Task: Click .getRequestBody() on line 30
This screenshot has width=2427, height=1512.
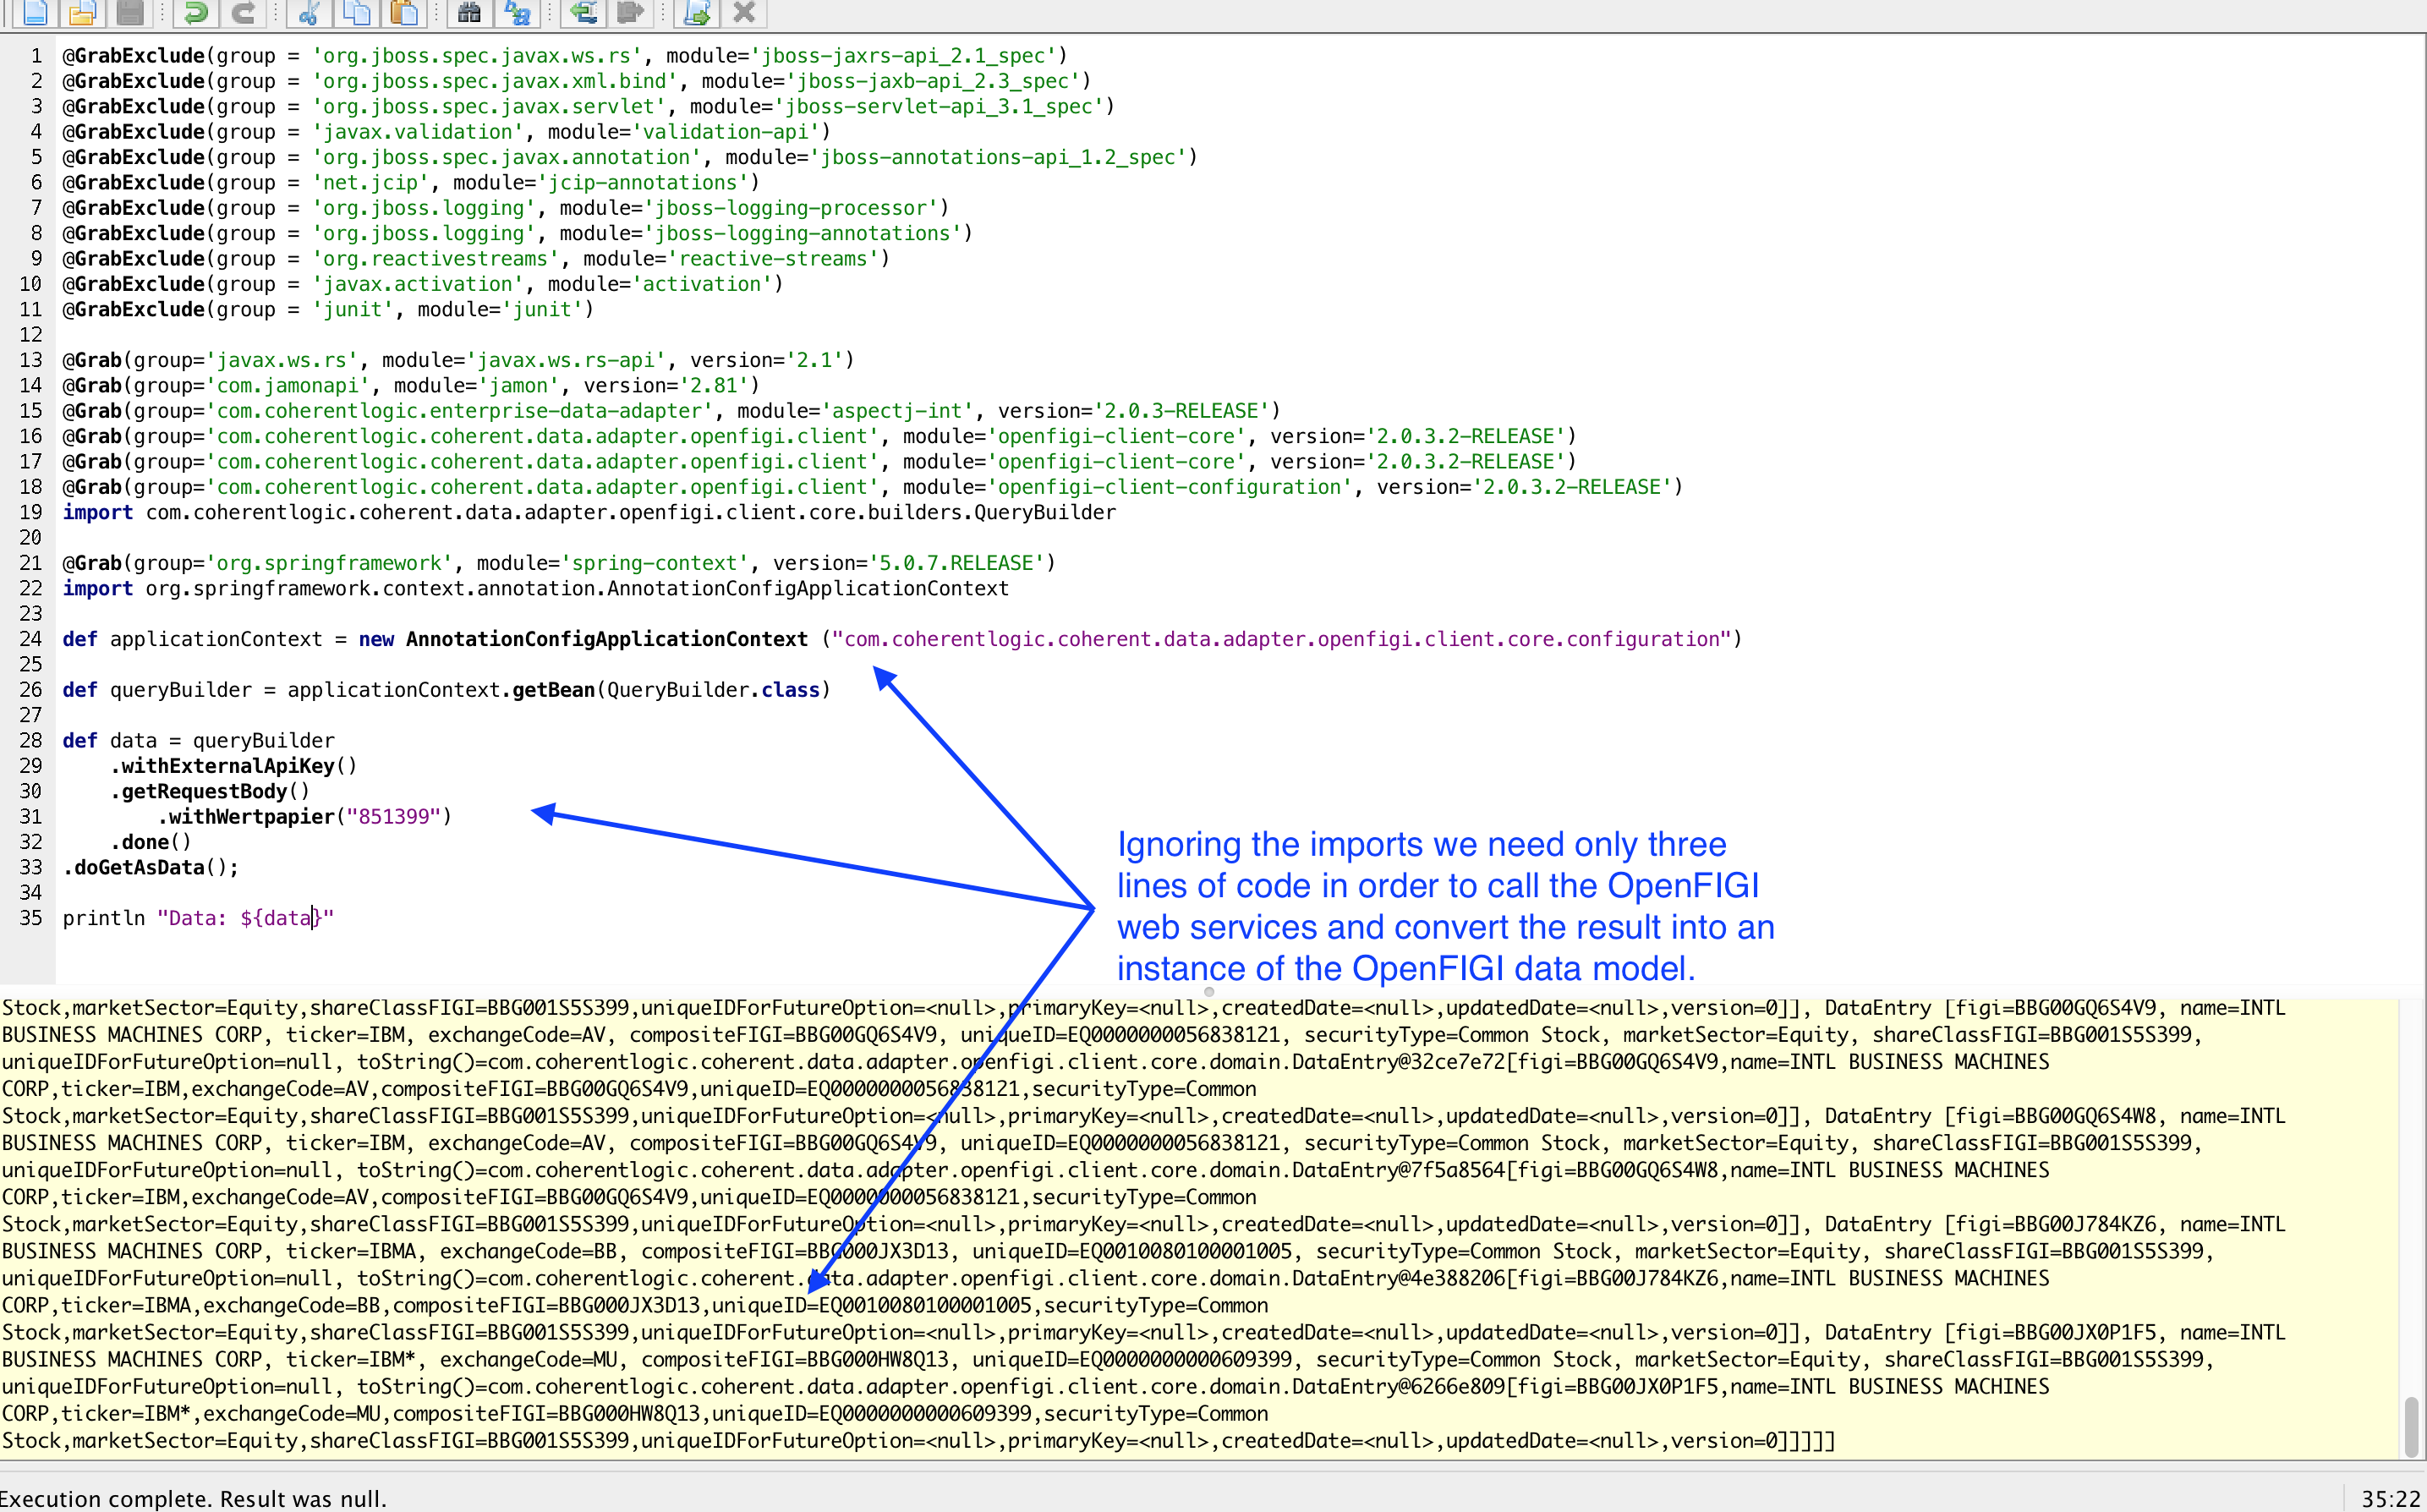Action: pos(210,792)
